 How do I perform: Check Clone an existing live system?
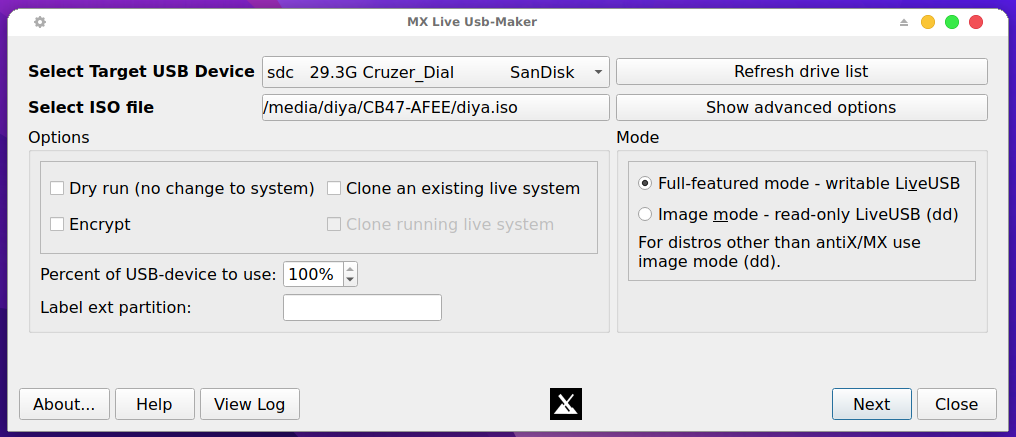pyautogui.click(x=334, y=189)
